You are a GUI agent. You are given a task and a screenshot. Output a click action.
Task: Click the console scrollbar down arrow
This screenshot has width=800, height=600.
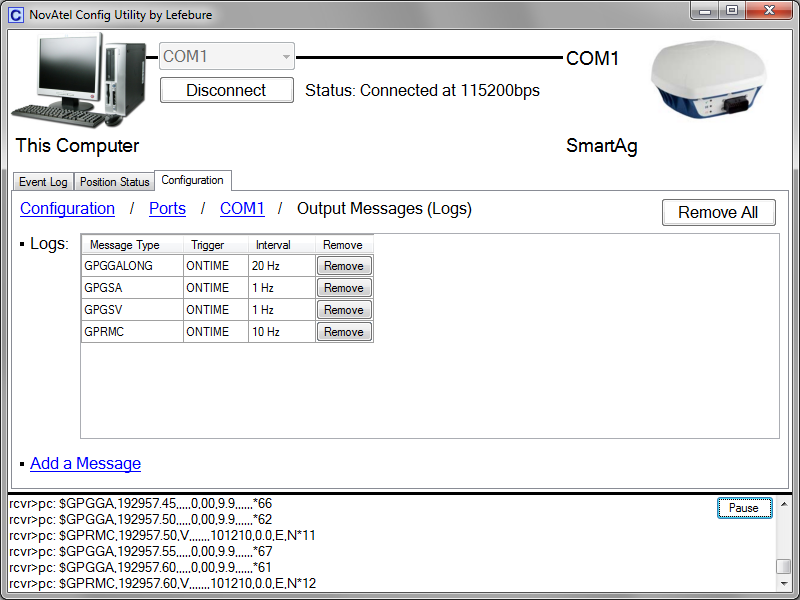click(784, 584)
